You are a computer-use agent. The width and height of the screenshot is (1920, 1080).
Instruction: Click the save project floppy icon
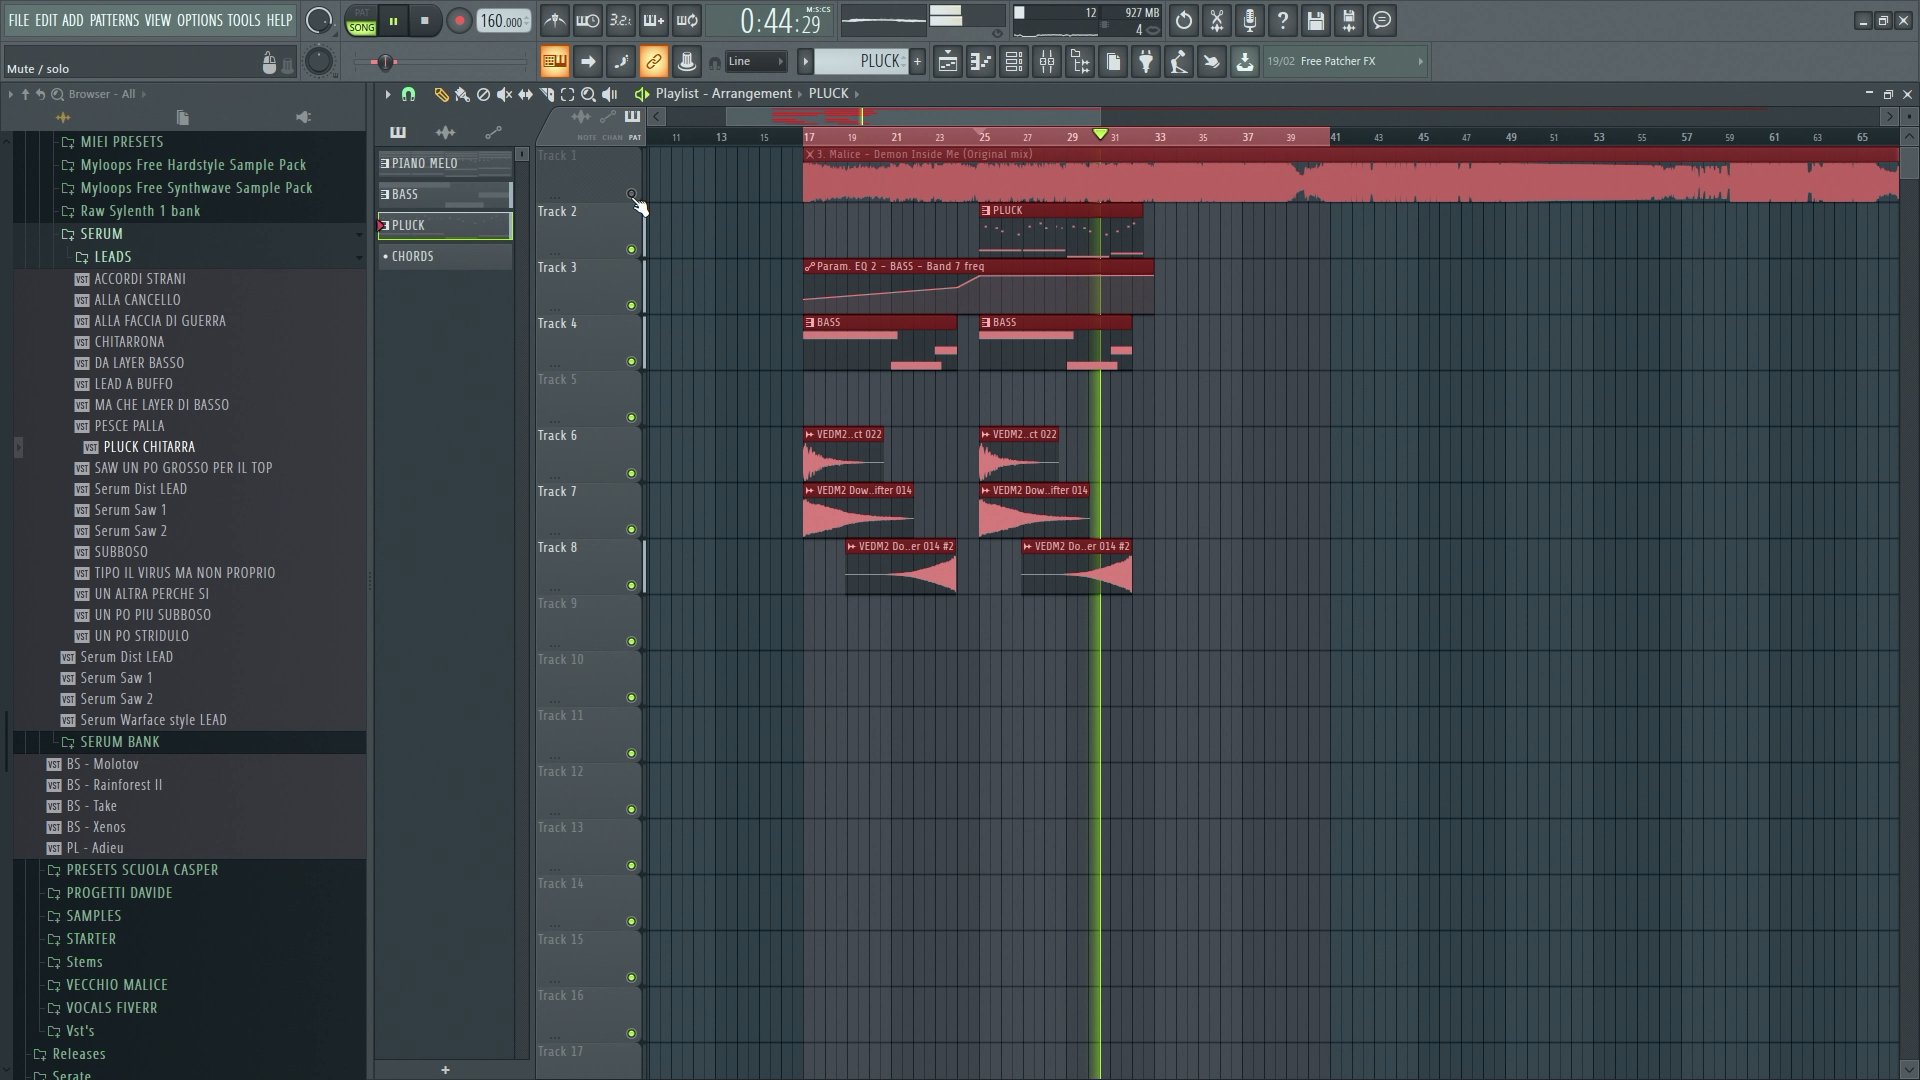click(1315, 20)
